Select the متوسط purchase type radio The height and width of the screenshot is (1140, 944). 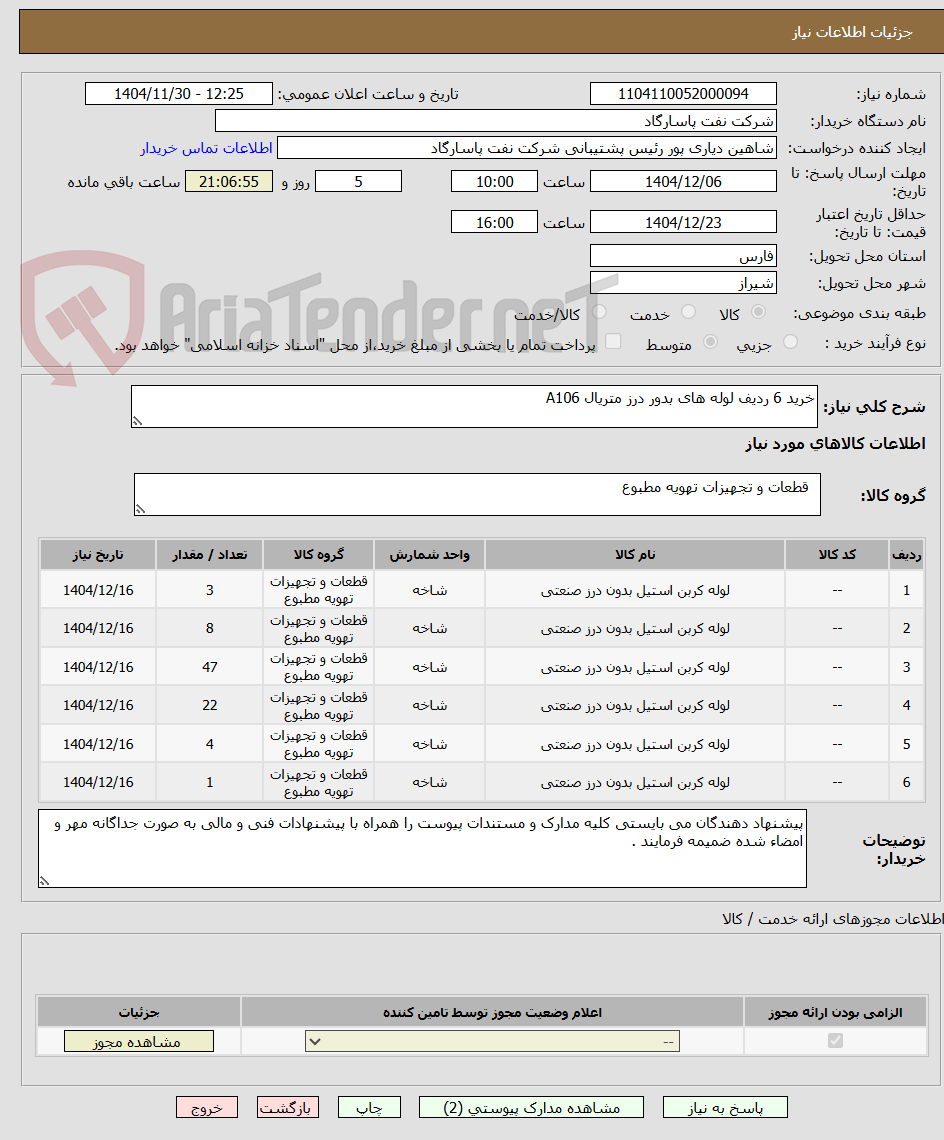(711, 342)
